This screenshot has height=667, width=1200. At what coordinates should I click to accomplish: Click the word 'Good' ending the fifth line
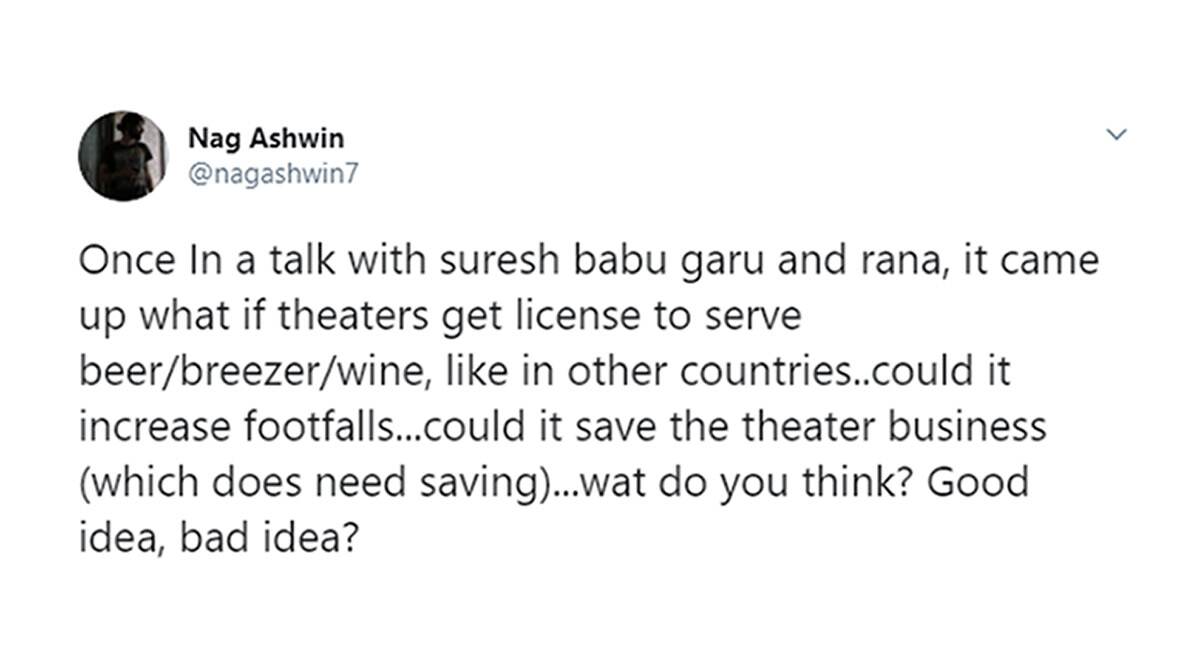[x=979, y=481]
